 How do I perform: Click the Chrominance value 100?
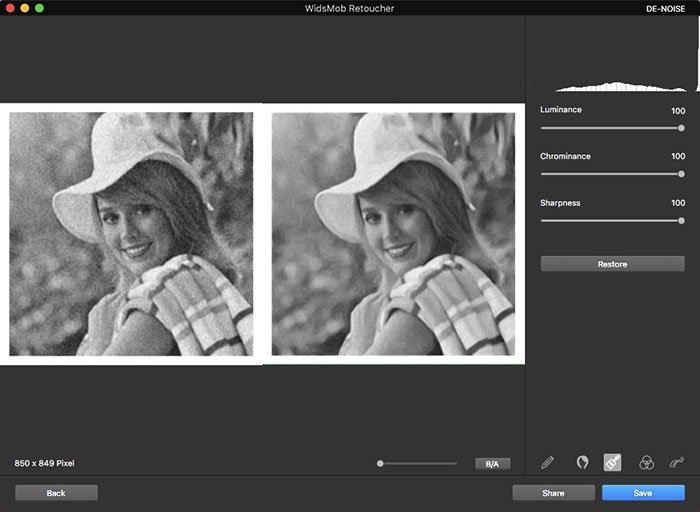pos(678,156)
